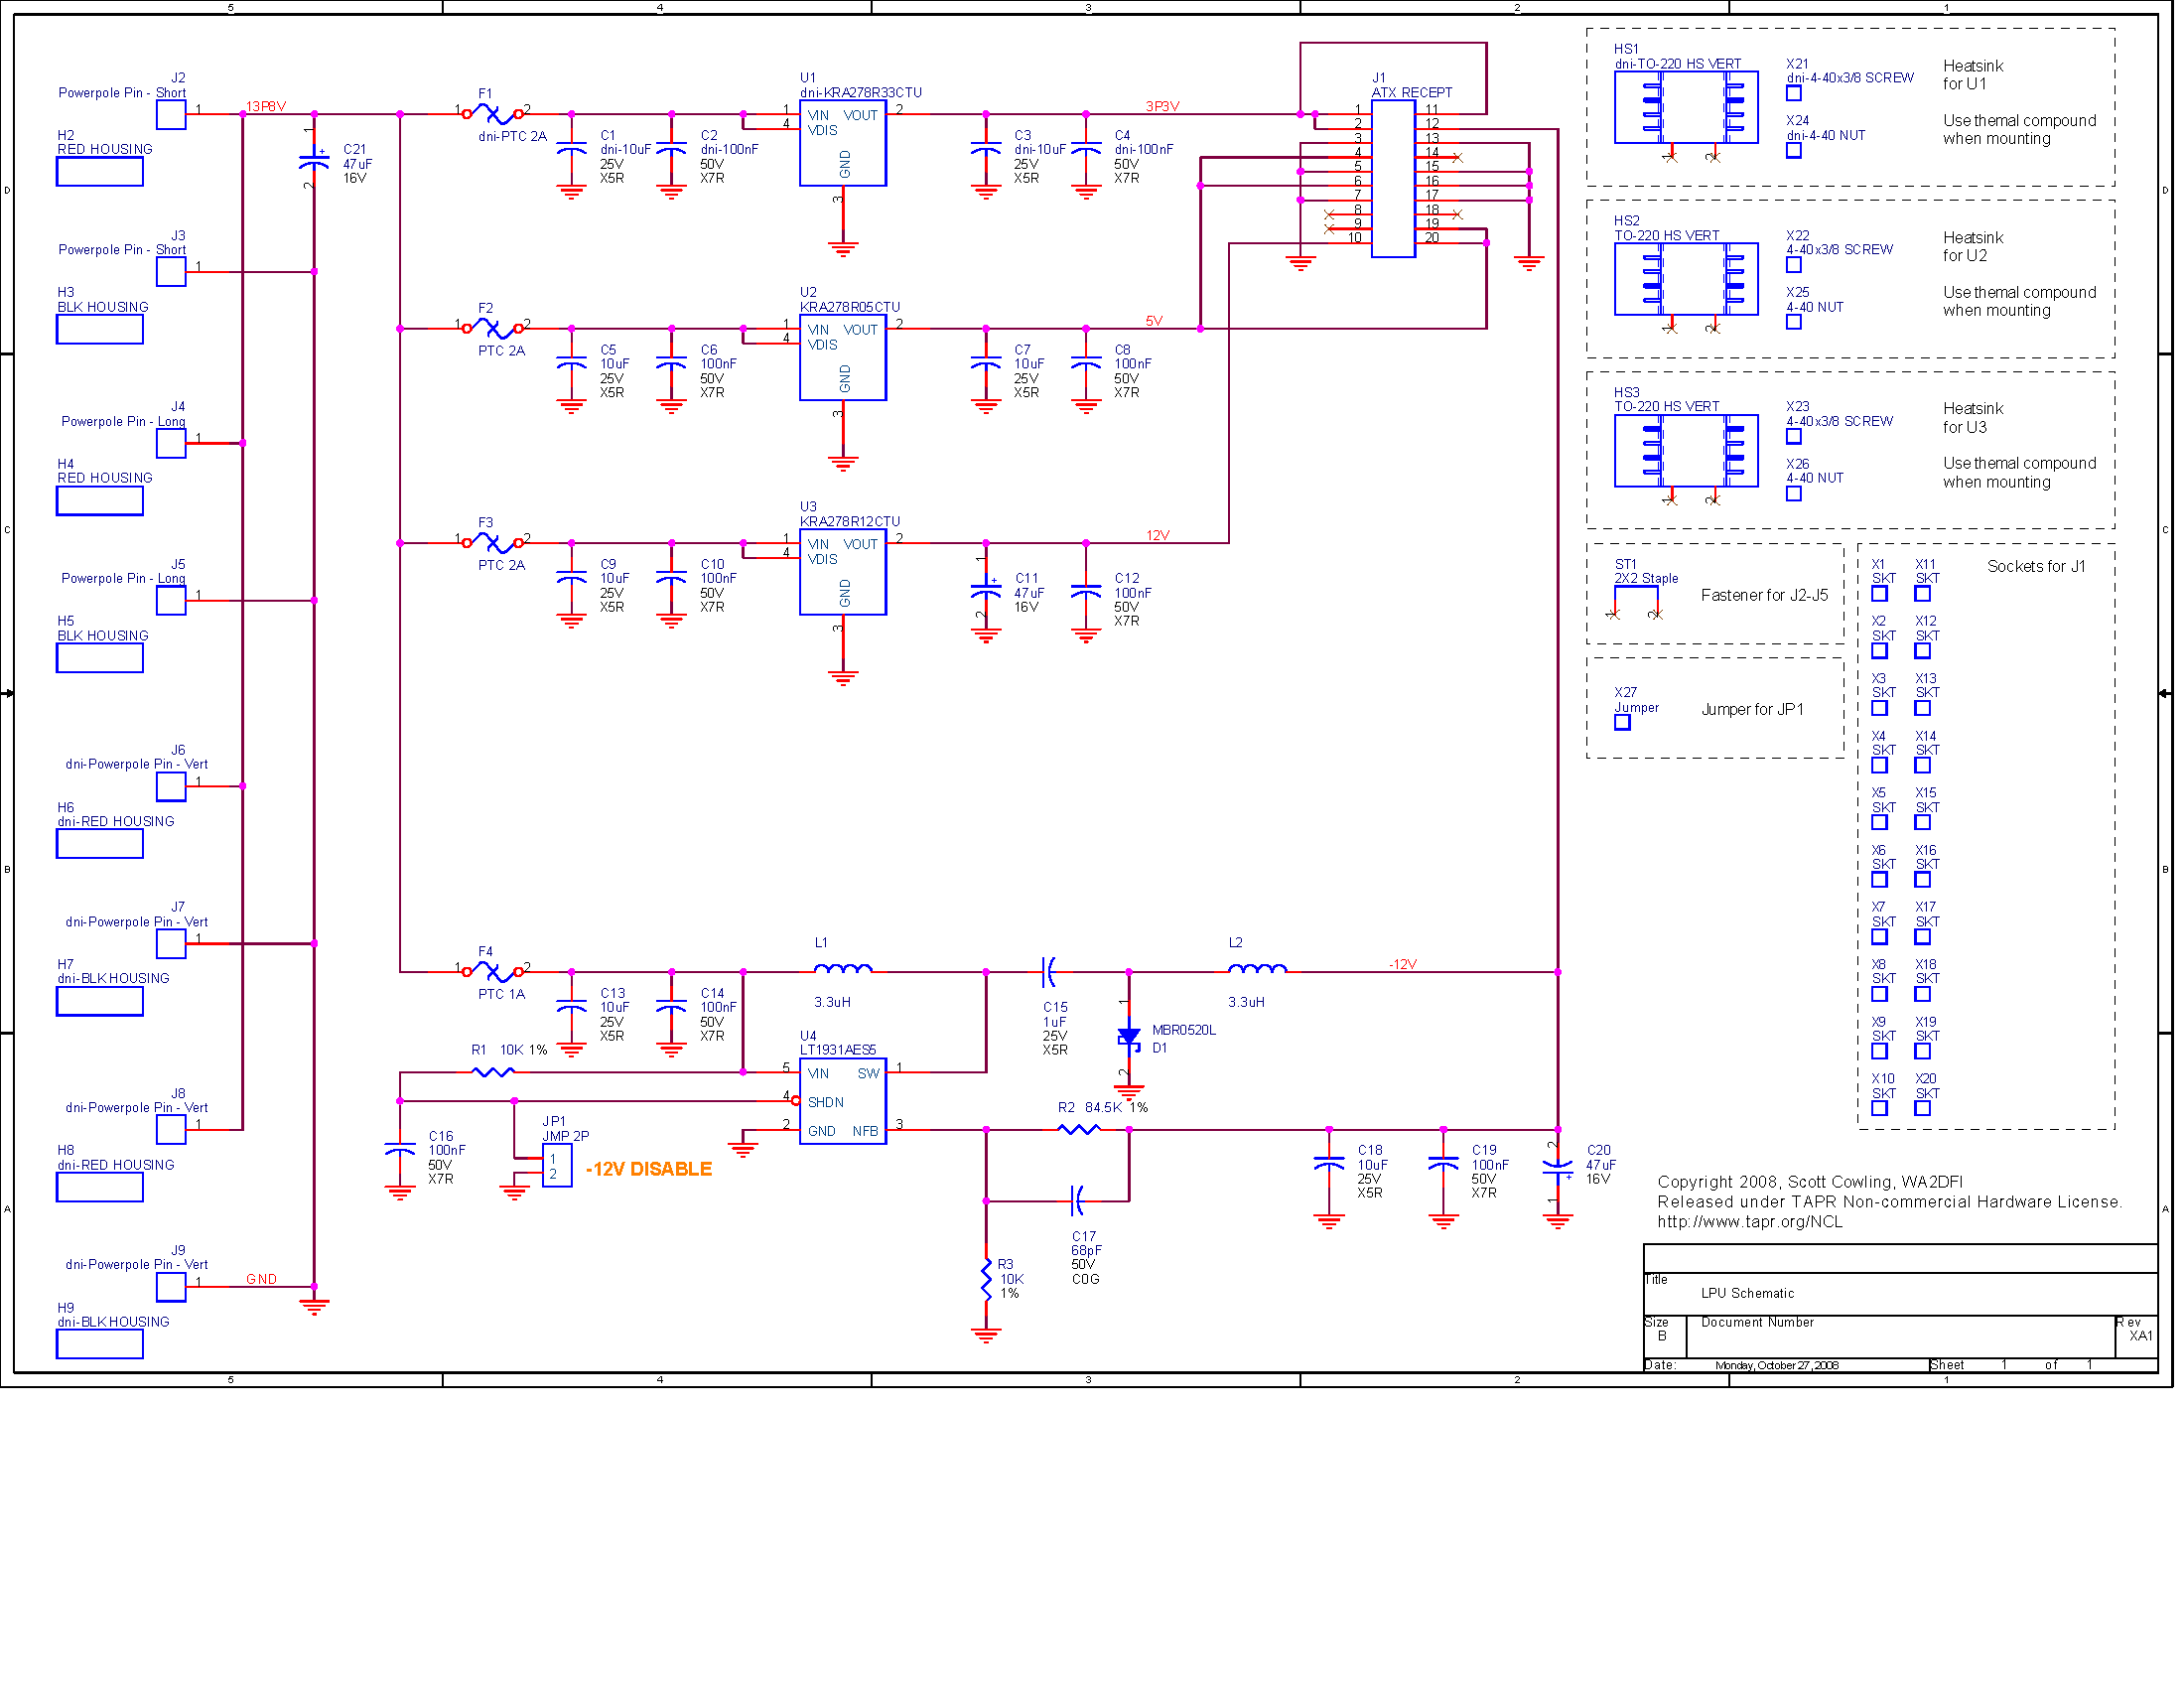Click the L2 3.3uH inductor symbol
The image size is (2184, 1688).
click(x=1257, y=969)
